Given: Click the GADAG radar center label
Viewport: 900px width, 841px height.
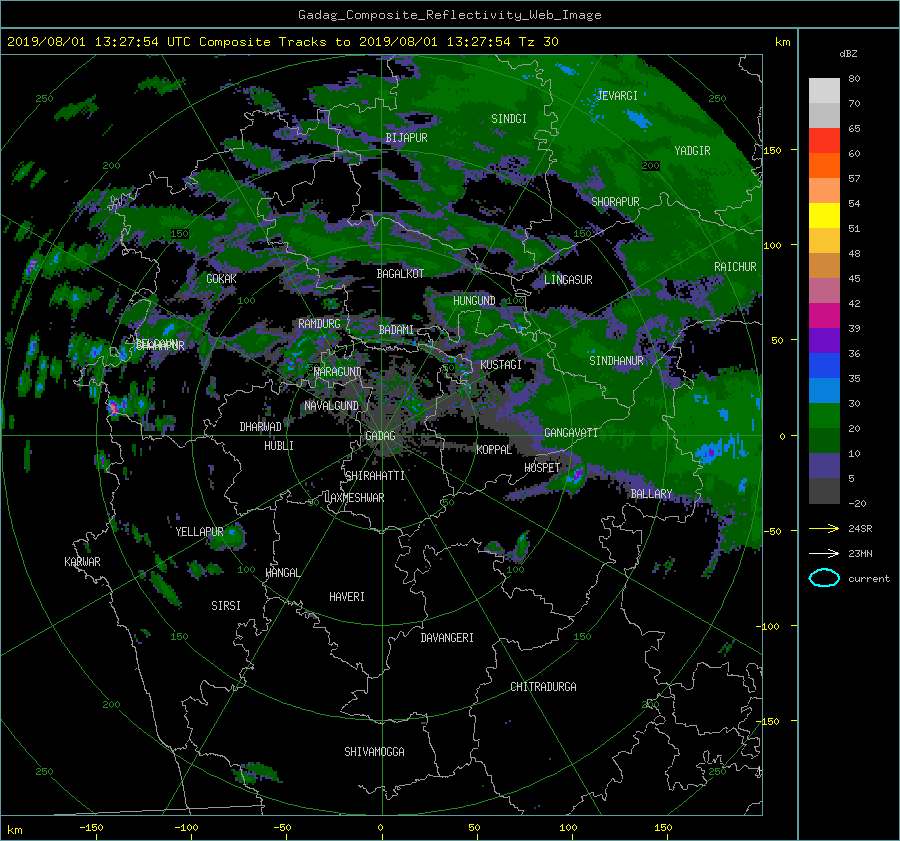Looking at the screenshot, I should pyautogui.click(x=380, y=436).
